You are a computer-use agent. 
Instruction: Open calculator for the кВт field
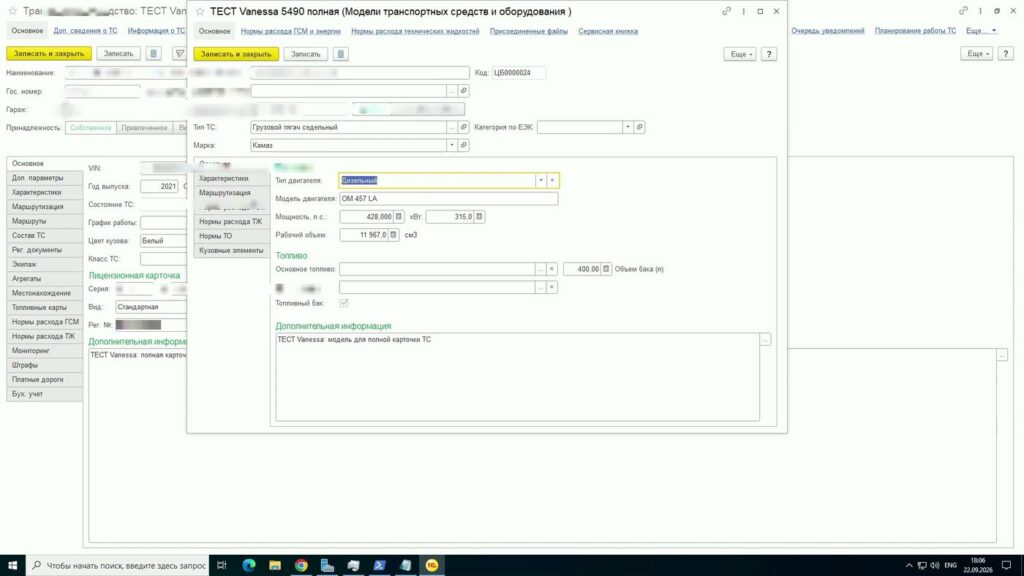(479, 217)
